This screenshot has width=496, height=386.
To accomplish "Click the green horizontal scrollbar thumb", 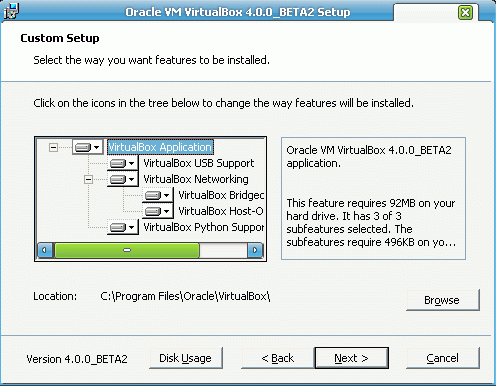I will (x=127, y=250).
